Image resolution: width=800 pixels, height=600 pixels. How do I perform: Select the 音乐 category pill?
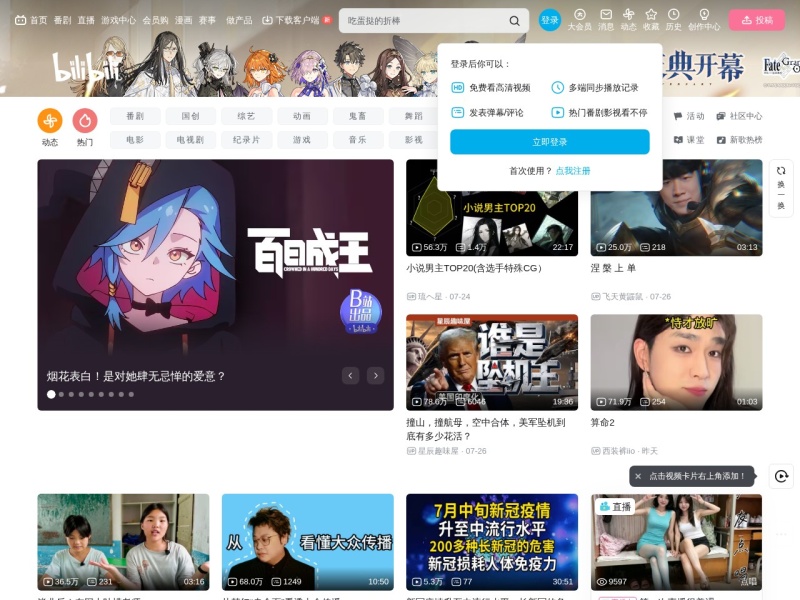pyautogui.click(x=358, y=140)
